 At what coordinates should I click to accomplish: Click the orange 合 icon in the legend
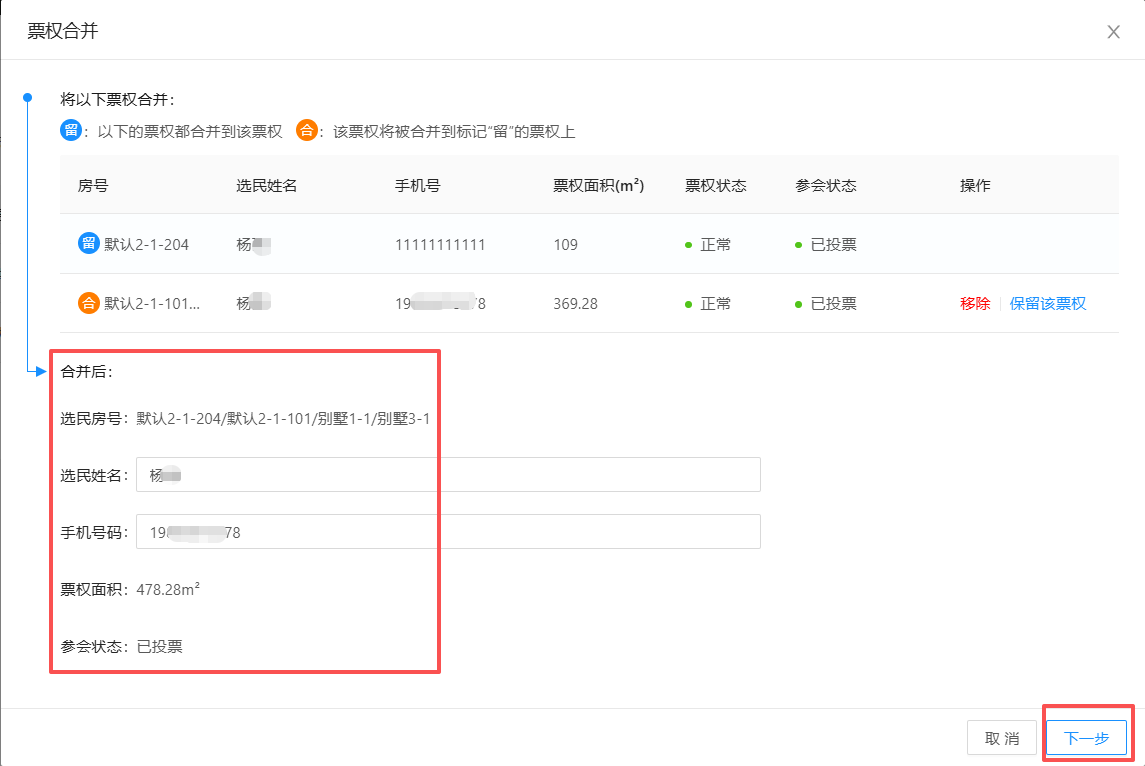(307, 131)
